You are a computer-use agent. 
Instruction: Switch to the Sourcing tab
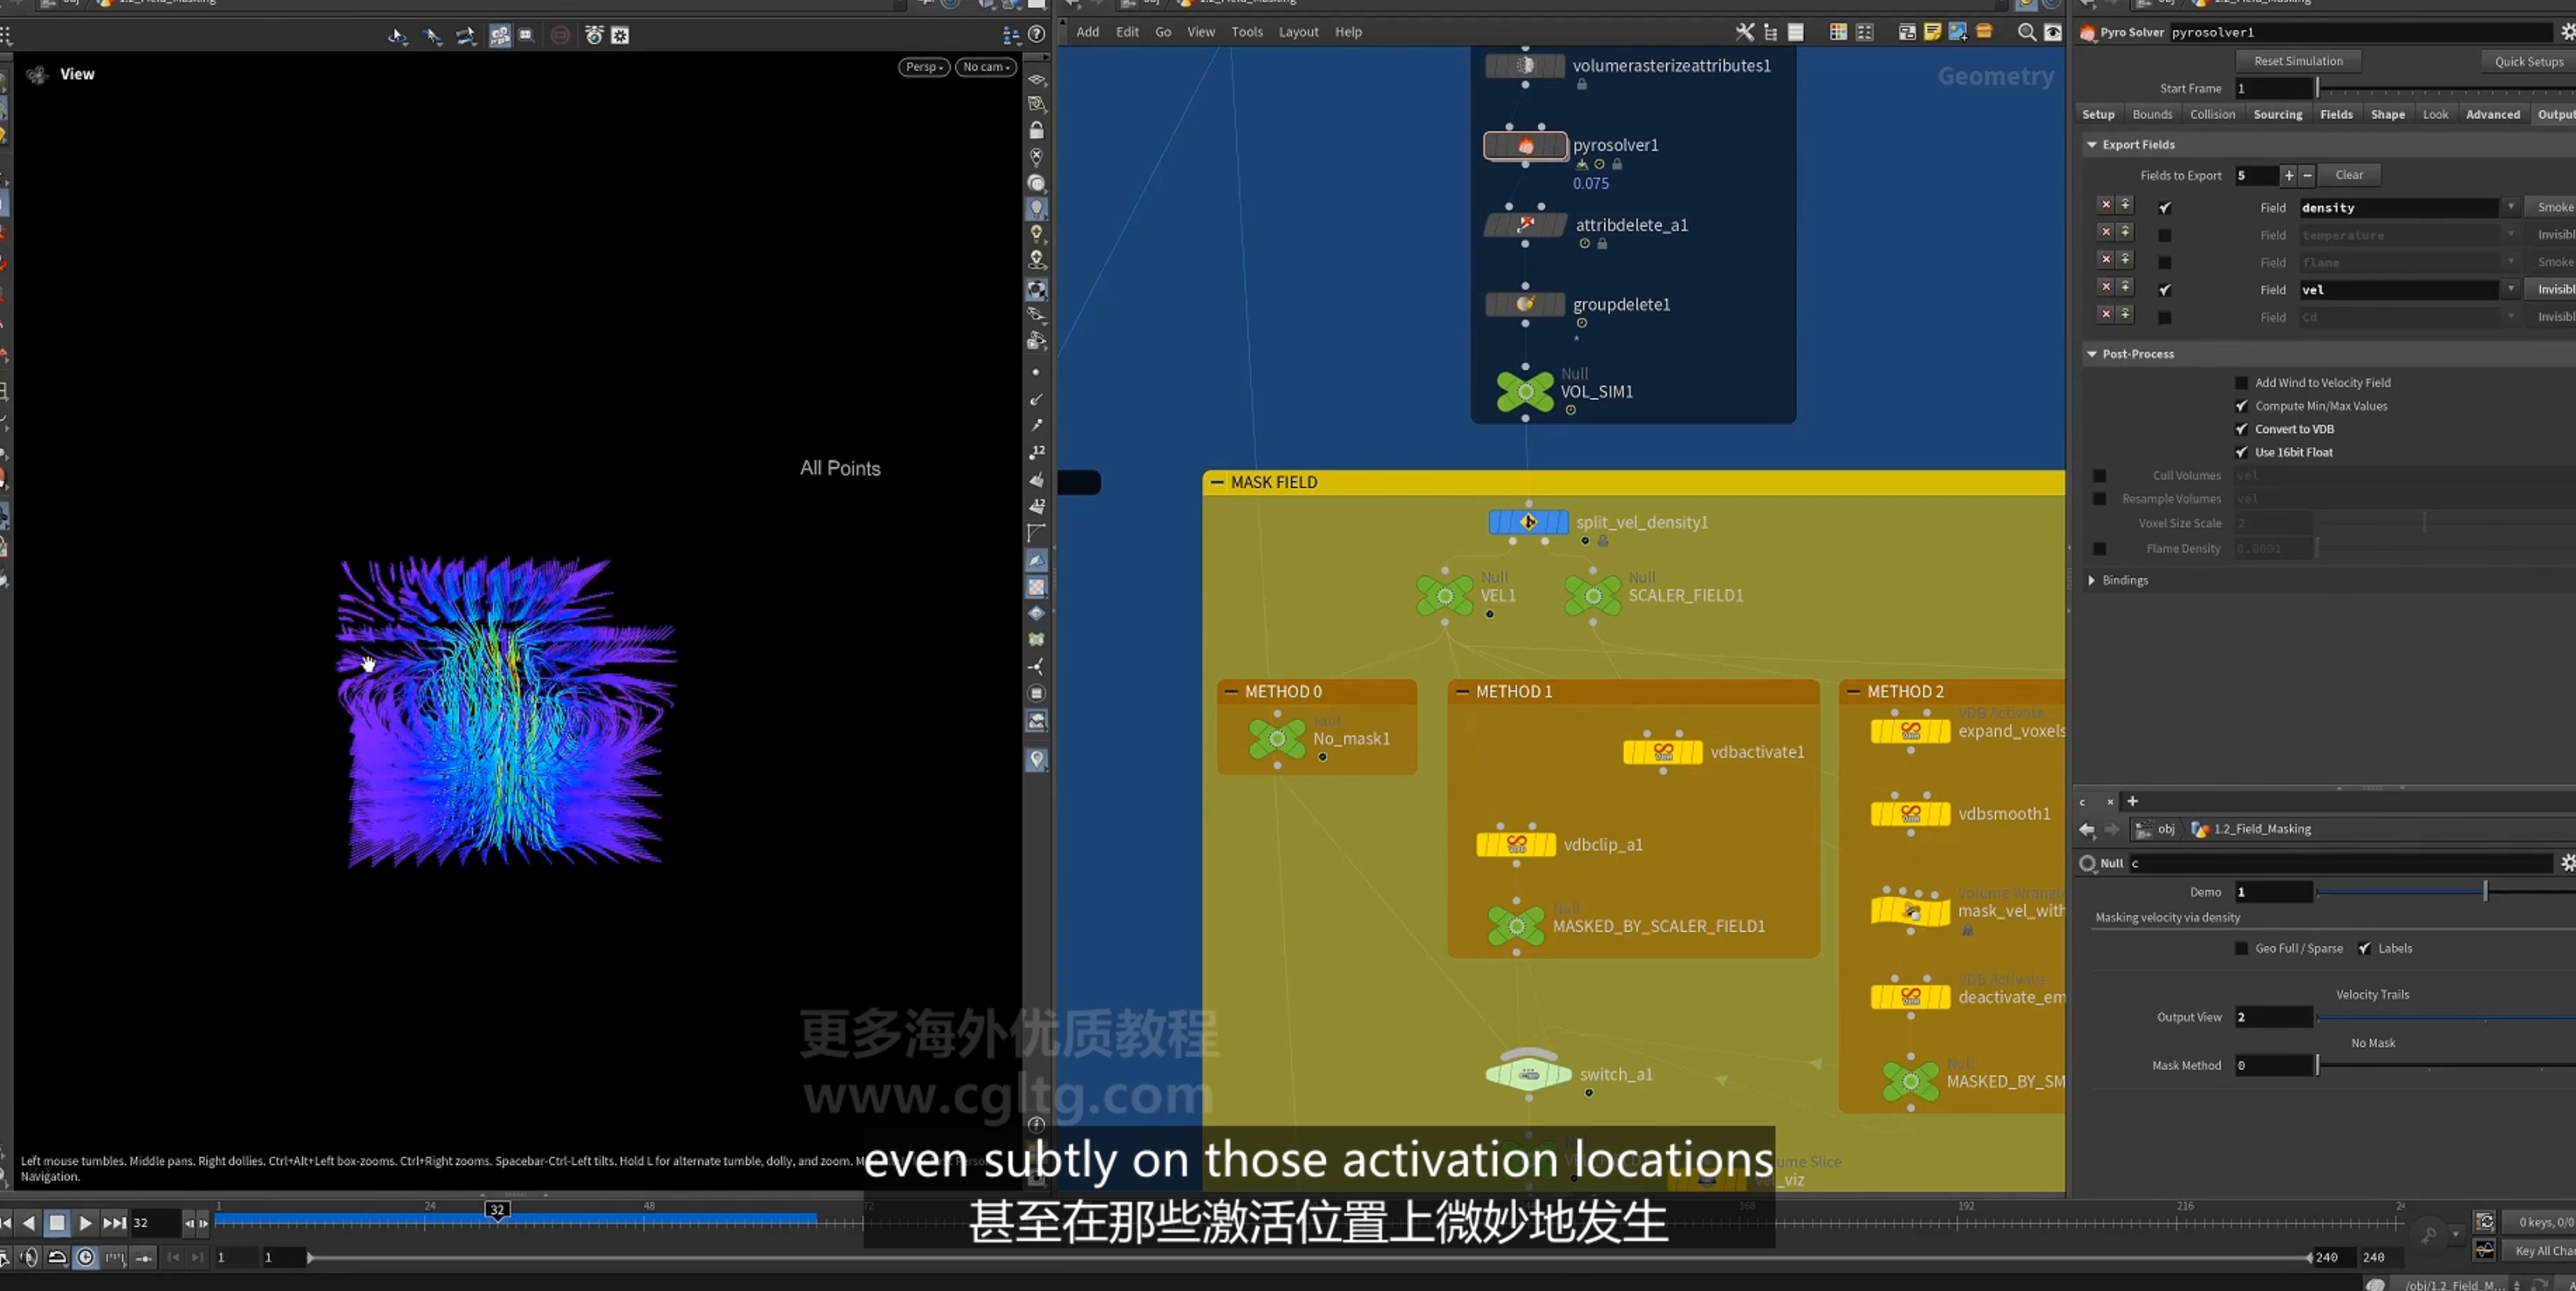(2277, 115)
